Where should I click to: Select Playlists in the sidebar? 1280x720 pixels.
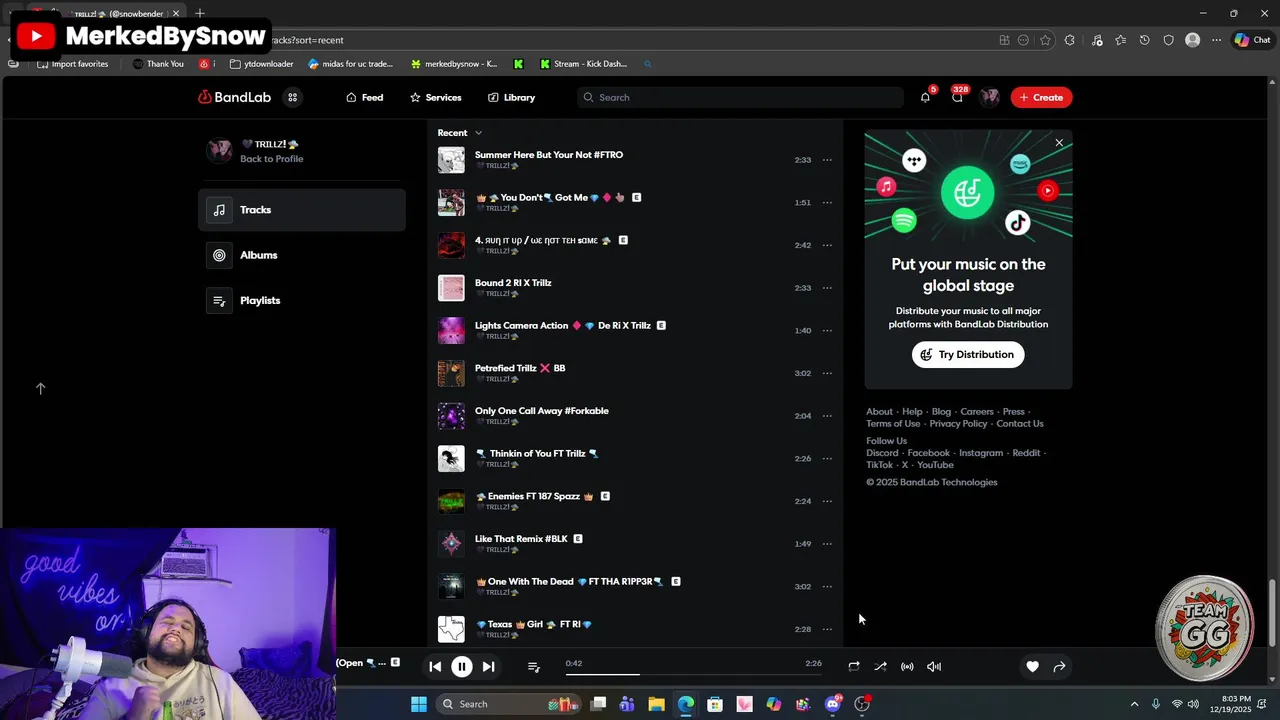pyautogui.click(x=302, y=300)
